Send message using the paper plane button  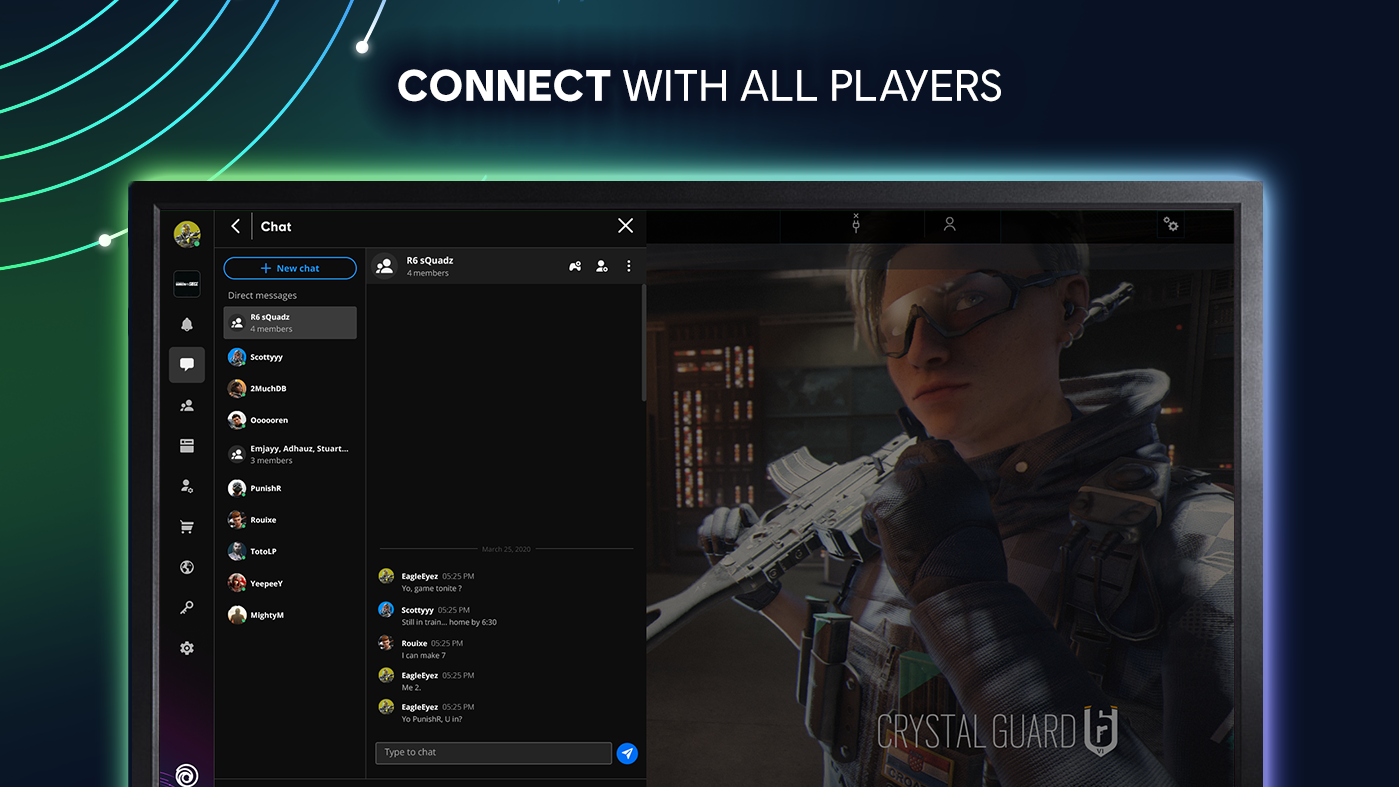coord(627,753)
